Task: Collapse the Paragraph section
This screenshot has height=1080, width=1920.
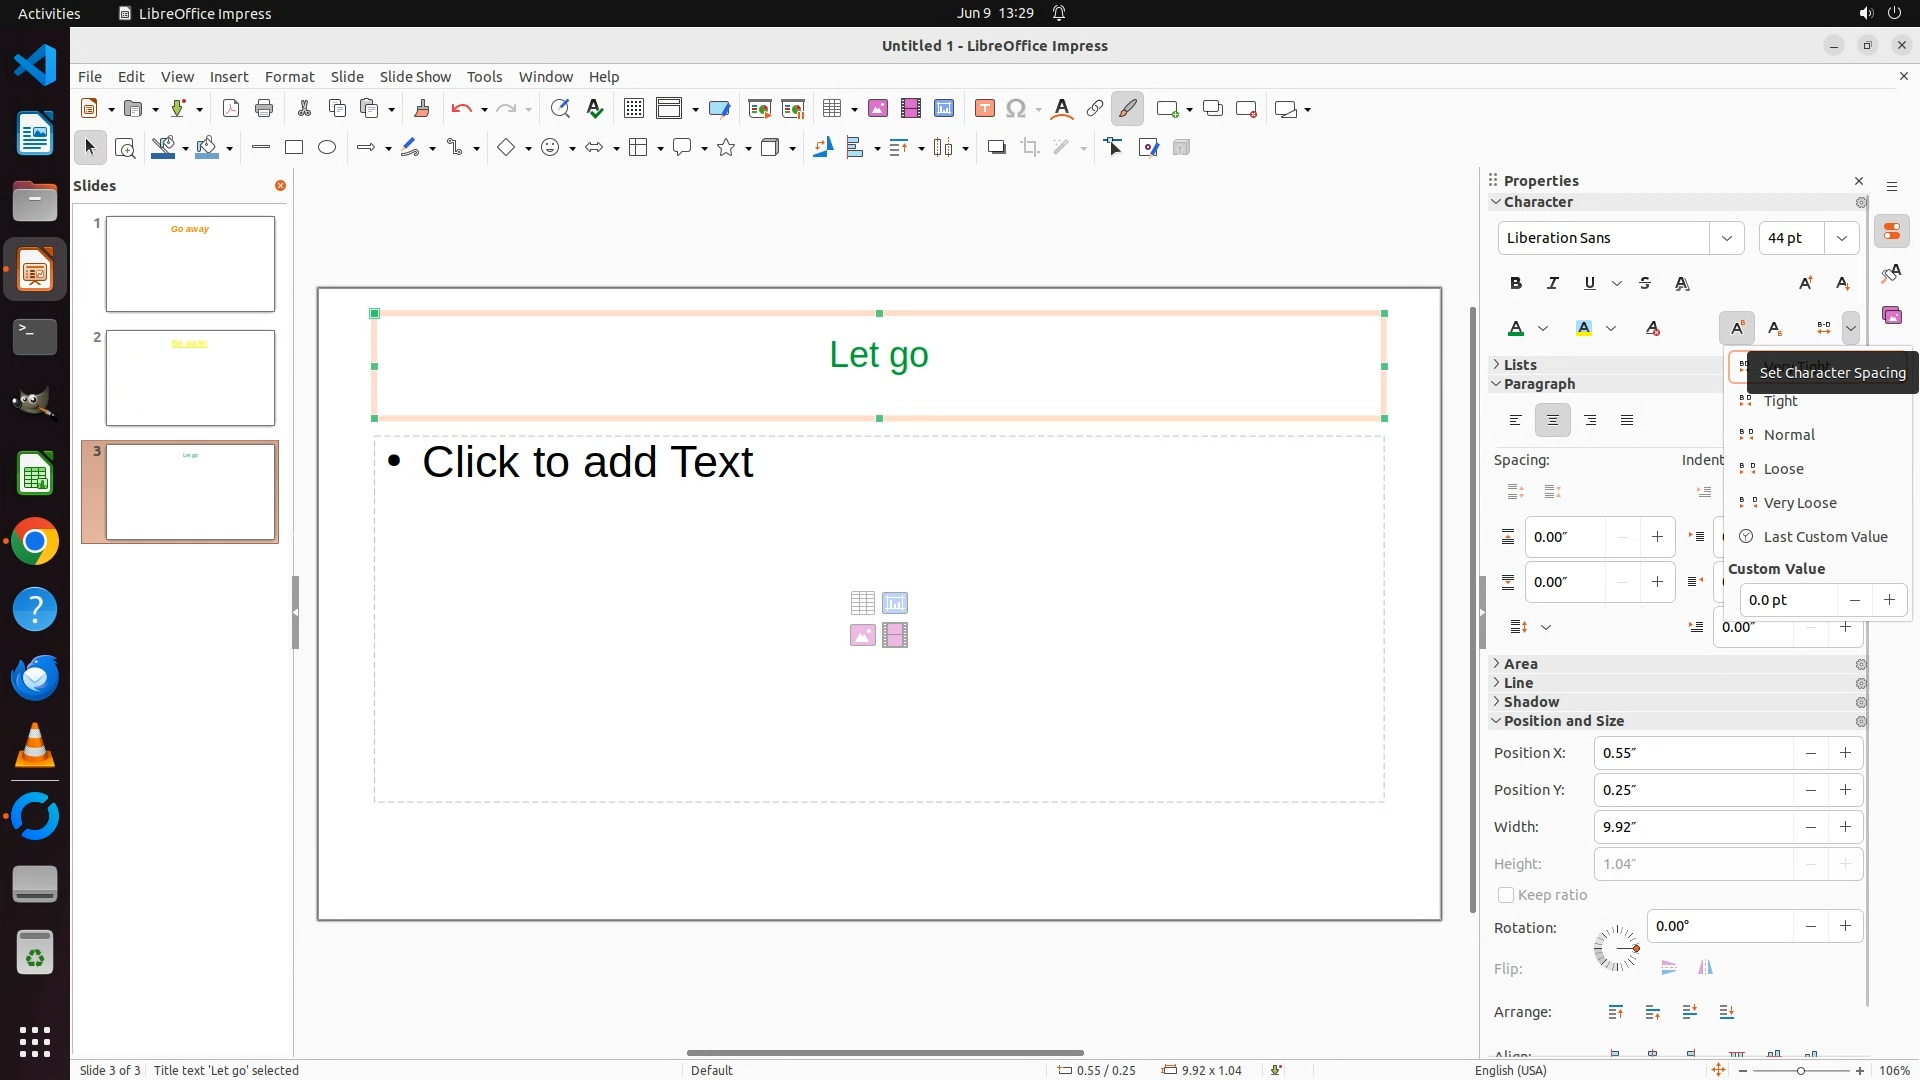Action: [x=1538, y=384]
